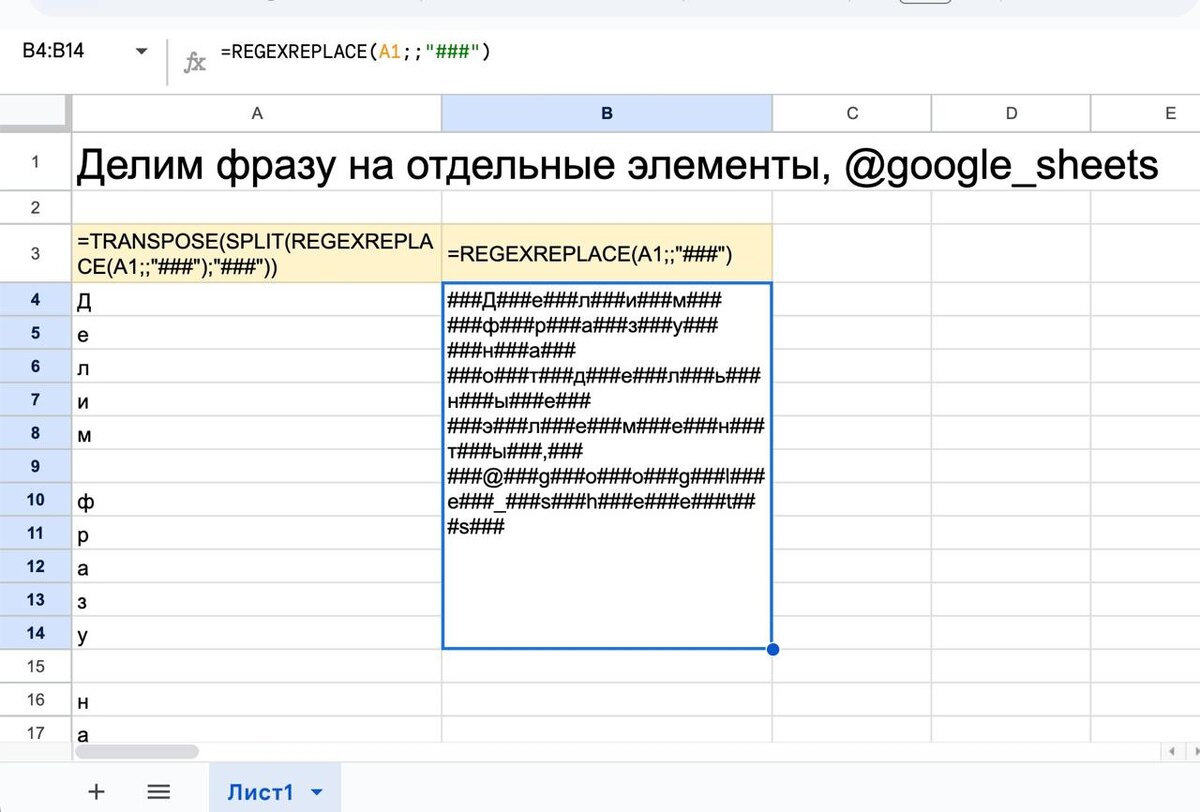1200x812 pixels.
Task: Click cell A4 containing "Д"
Action: (257, 300)
